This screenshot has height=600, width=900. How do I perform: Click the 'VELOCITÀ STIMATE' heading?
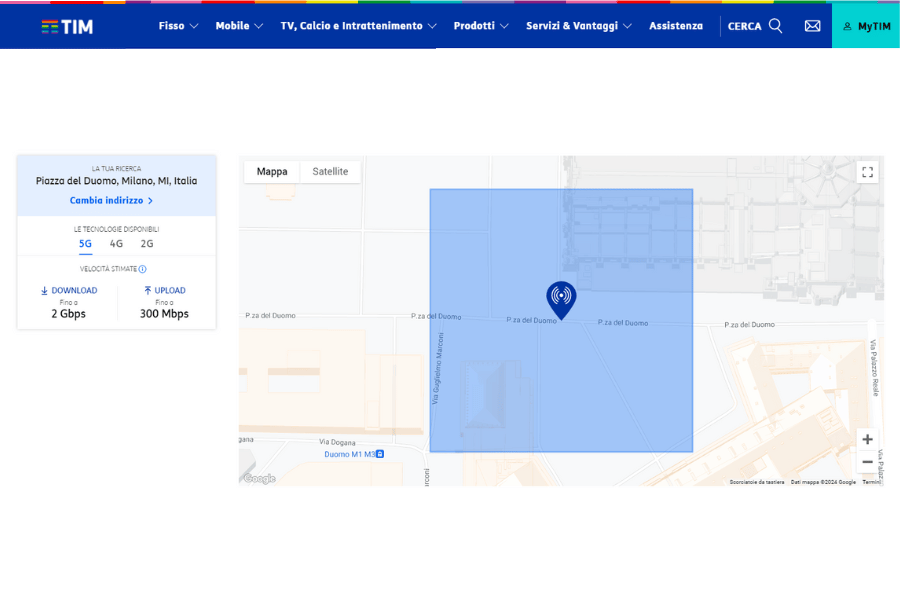pos(108,269)
